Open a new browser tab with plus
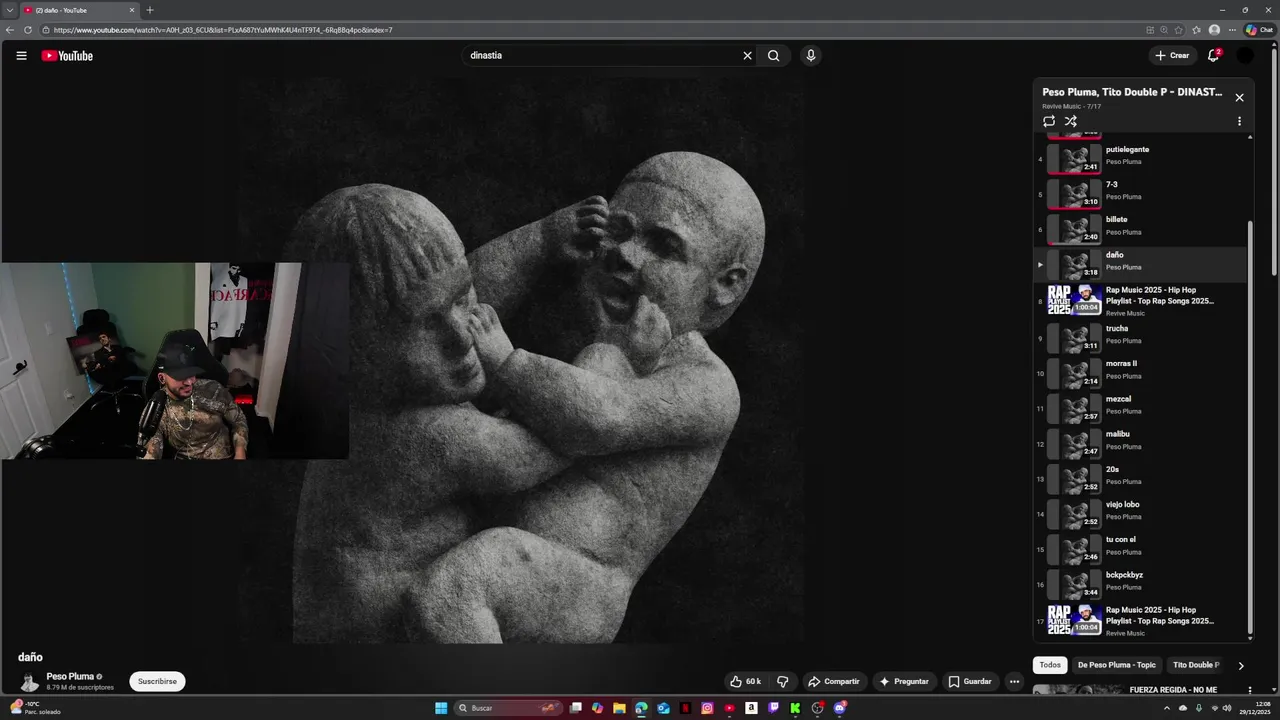The width and height of the screenshot is (1280, 720). [150, 10]
